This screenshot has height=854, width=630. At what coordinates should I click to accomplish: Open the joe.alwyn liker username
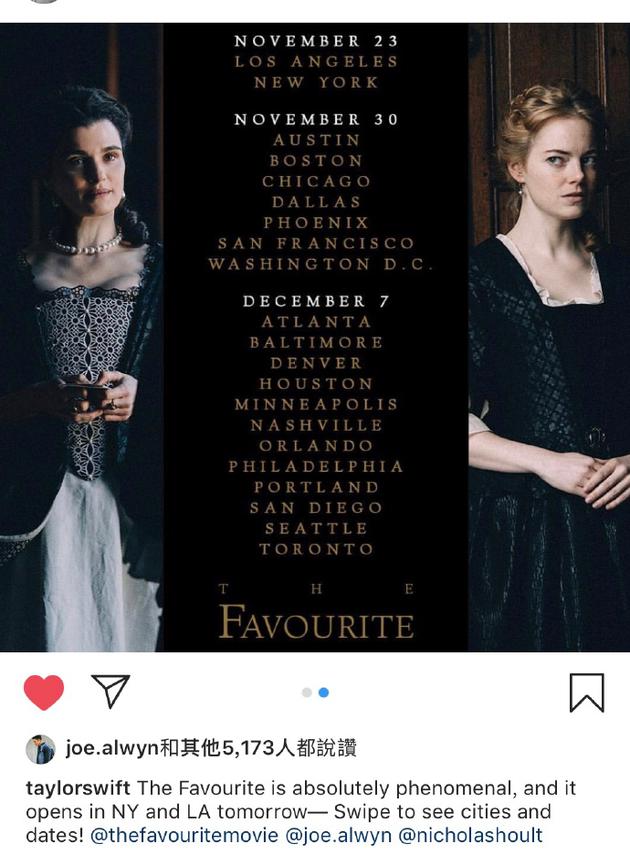click(112, 748)
